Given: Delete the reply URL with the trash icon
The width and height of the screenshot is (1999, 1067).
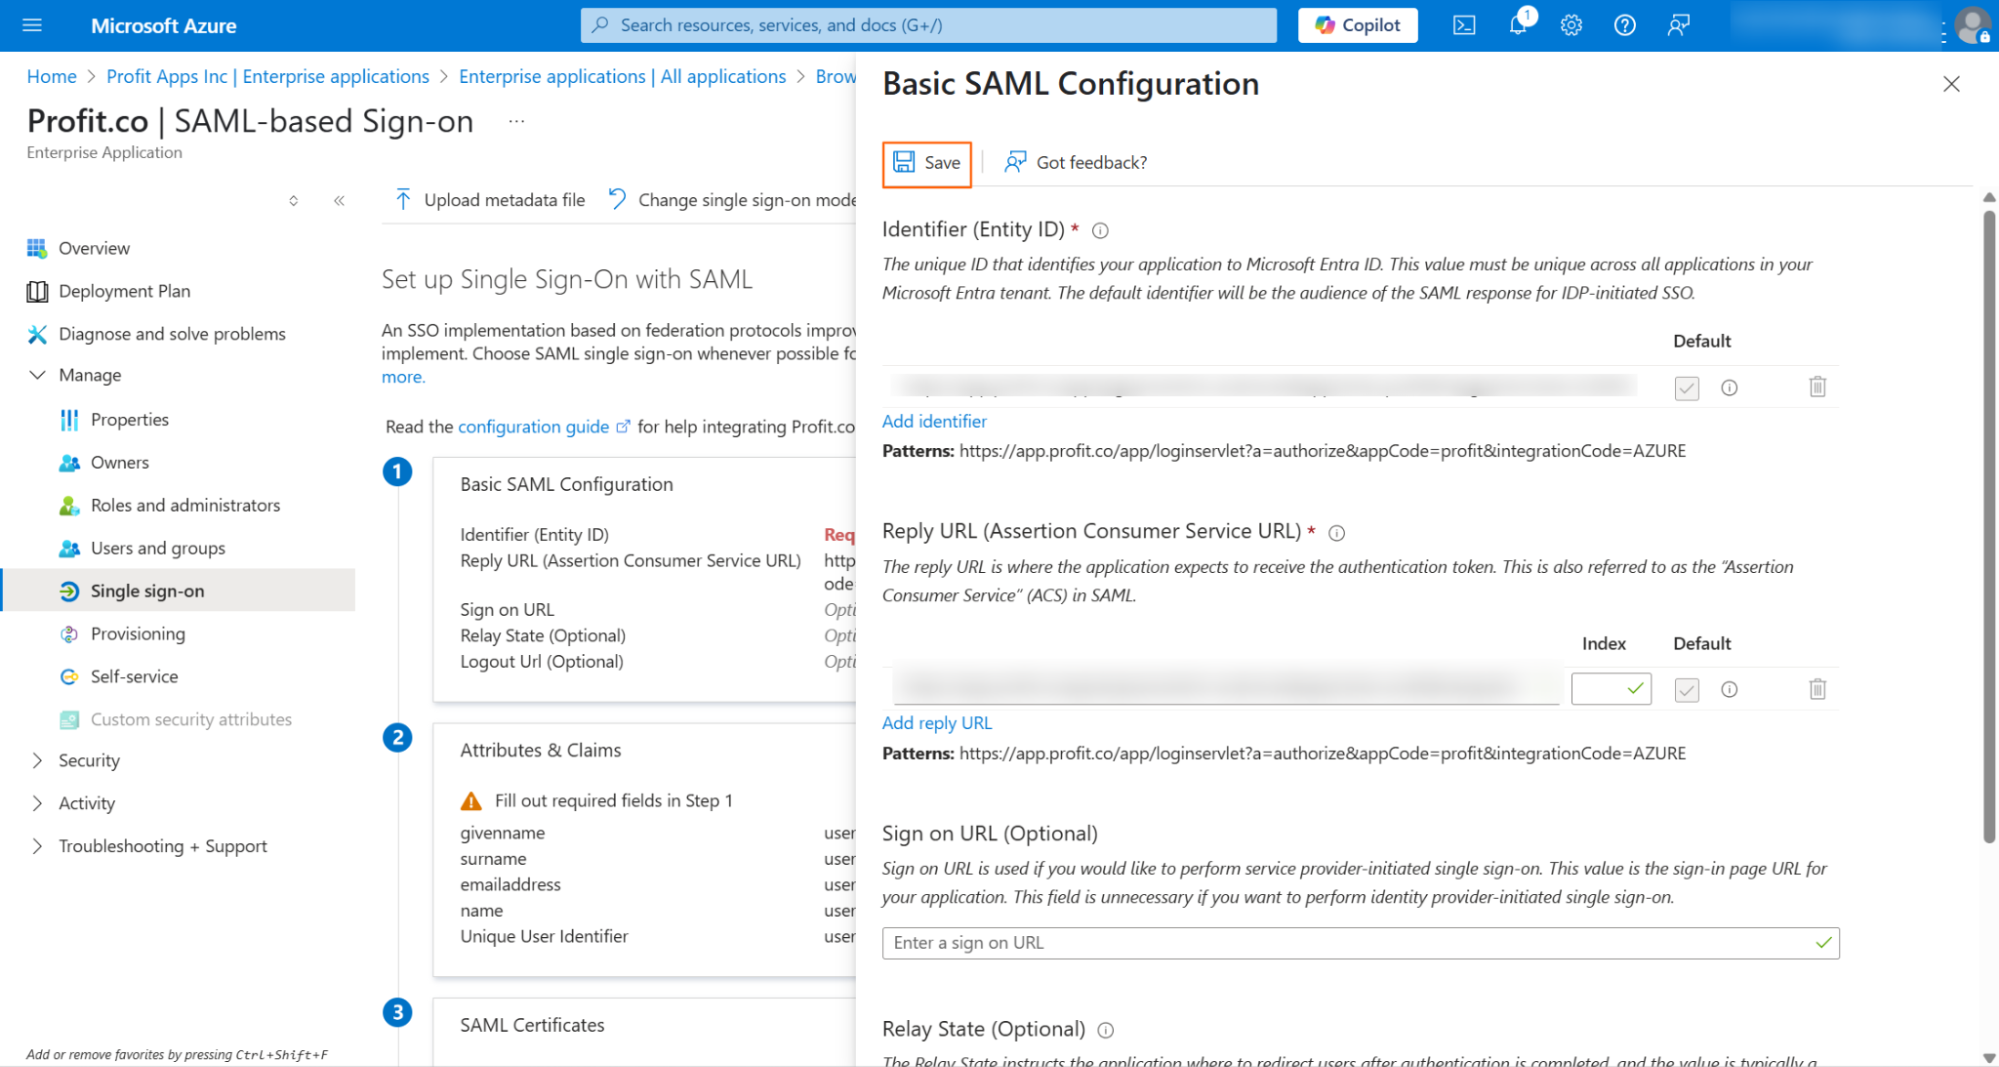Looking at the screenshot, I should [x=1817, y=689].
